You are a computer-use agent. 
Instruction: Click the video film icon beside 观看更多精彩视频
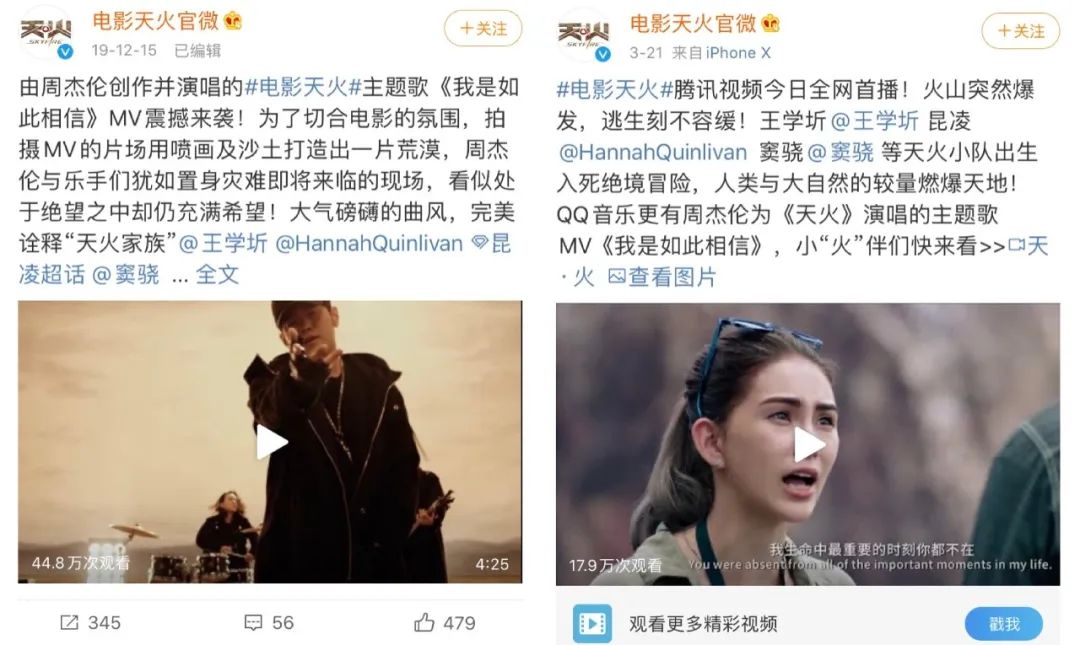592,624
